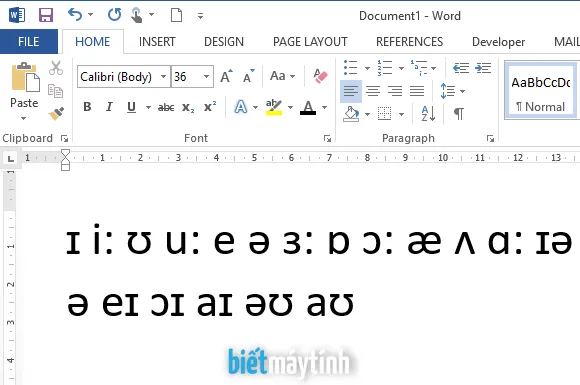Switch to the DESIGN tab
Viewport: 580px width, 385px height.
click(224, 41)
